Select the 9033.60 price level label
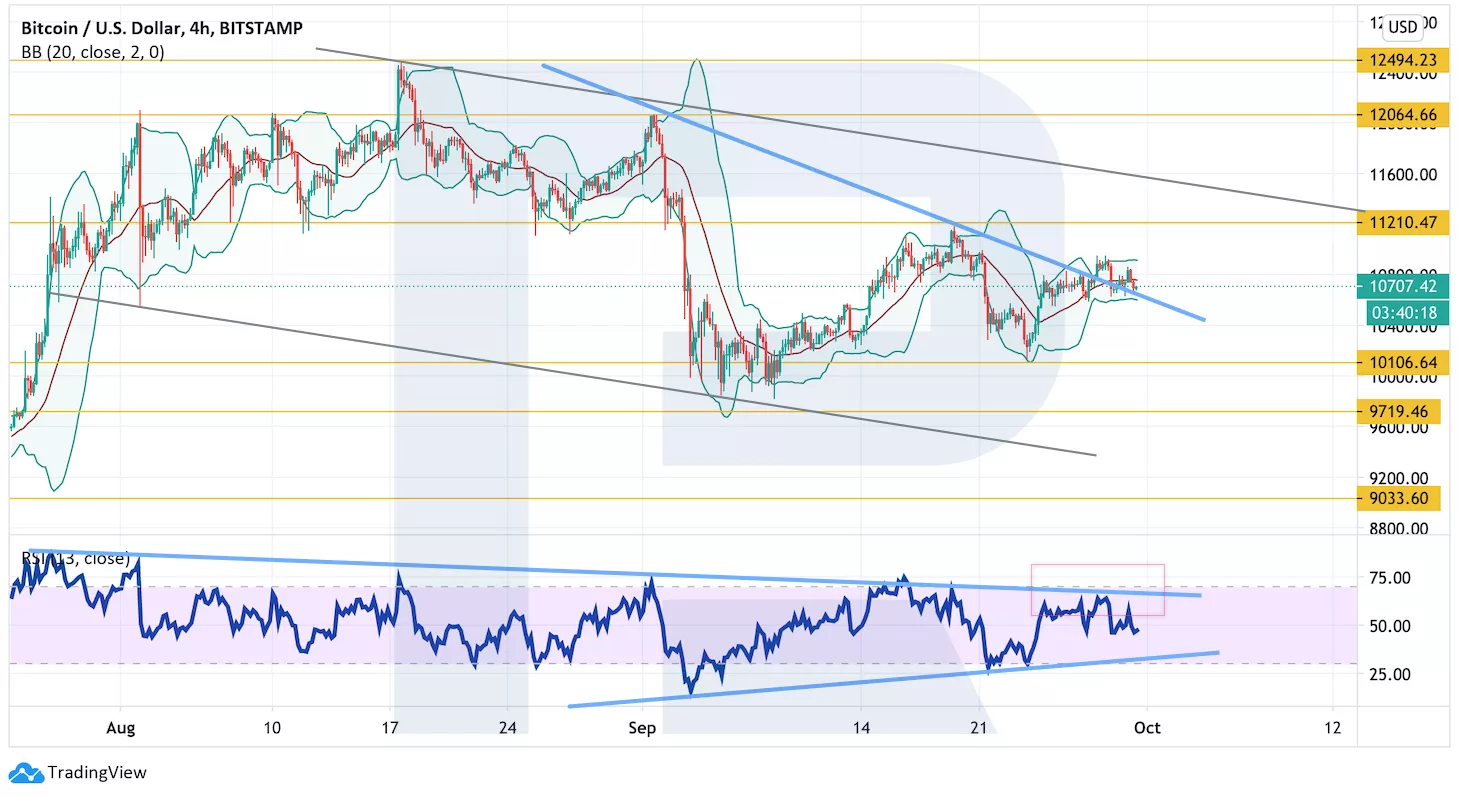 [1397, 498]
